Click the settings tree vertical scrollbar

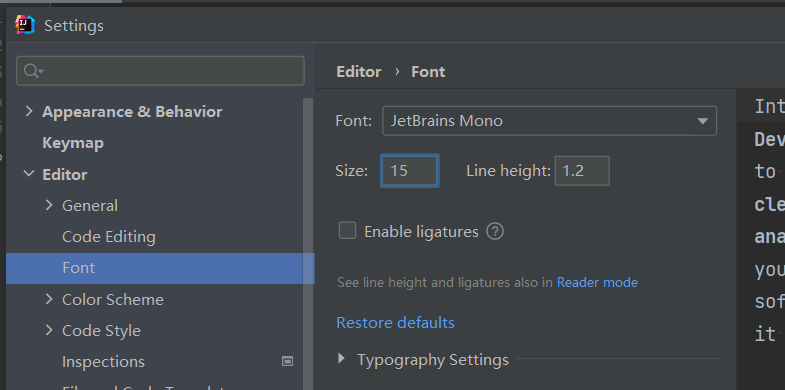pos(308,244)
